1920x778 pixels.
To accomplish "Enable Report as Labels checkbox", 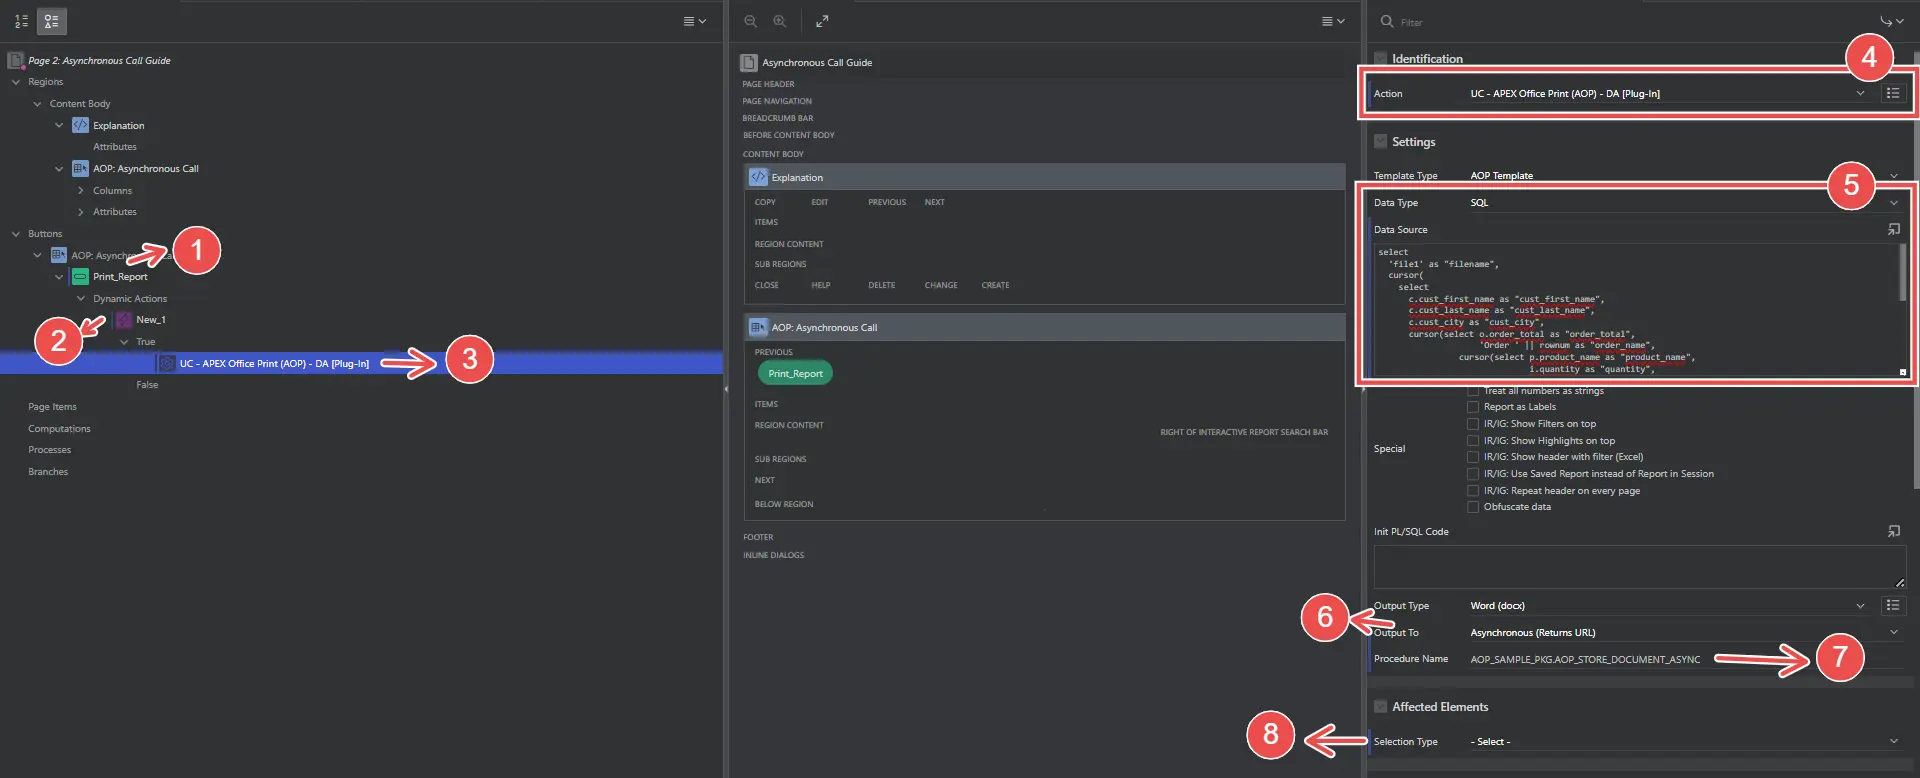I will click(x=1473, y=407).
